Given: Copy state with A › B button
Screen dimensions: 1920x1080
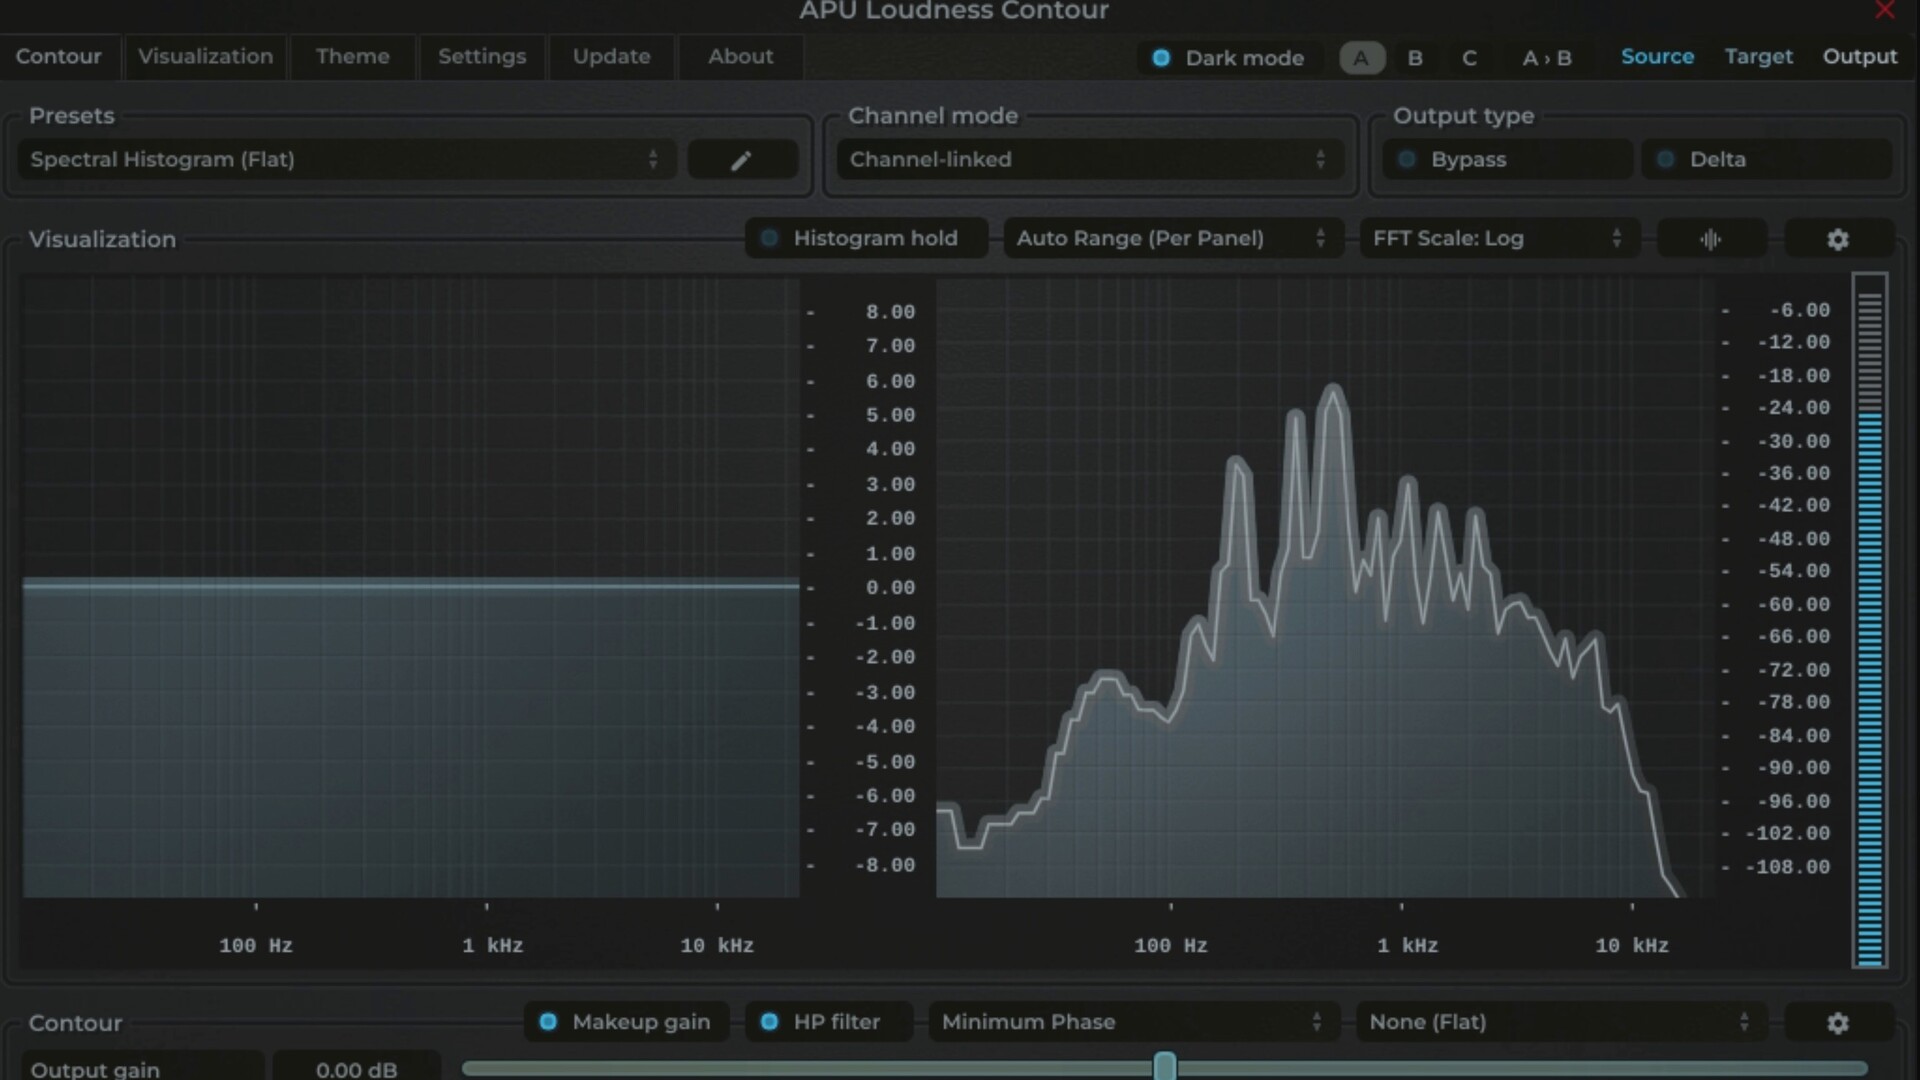Looking at the screenshot, I should pos(1547,58).
